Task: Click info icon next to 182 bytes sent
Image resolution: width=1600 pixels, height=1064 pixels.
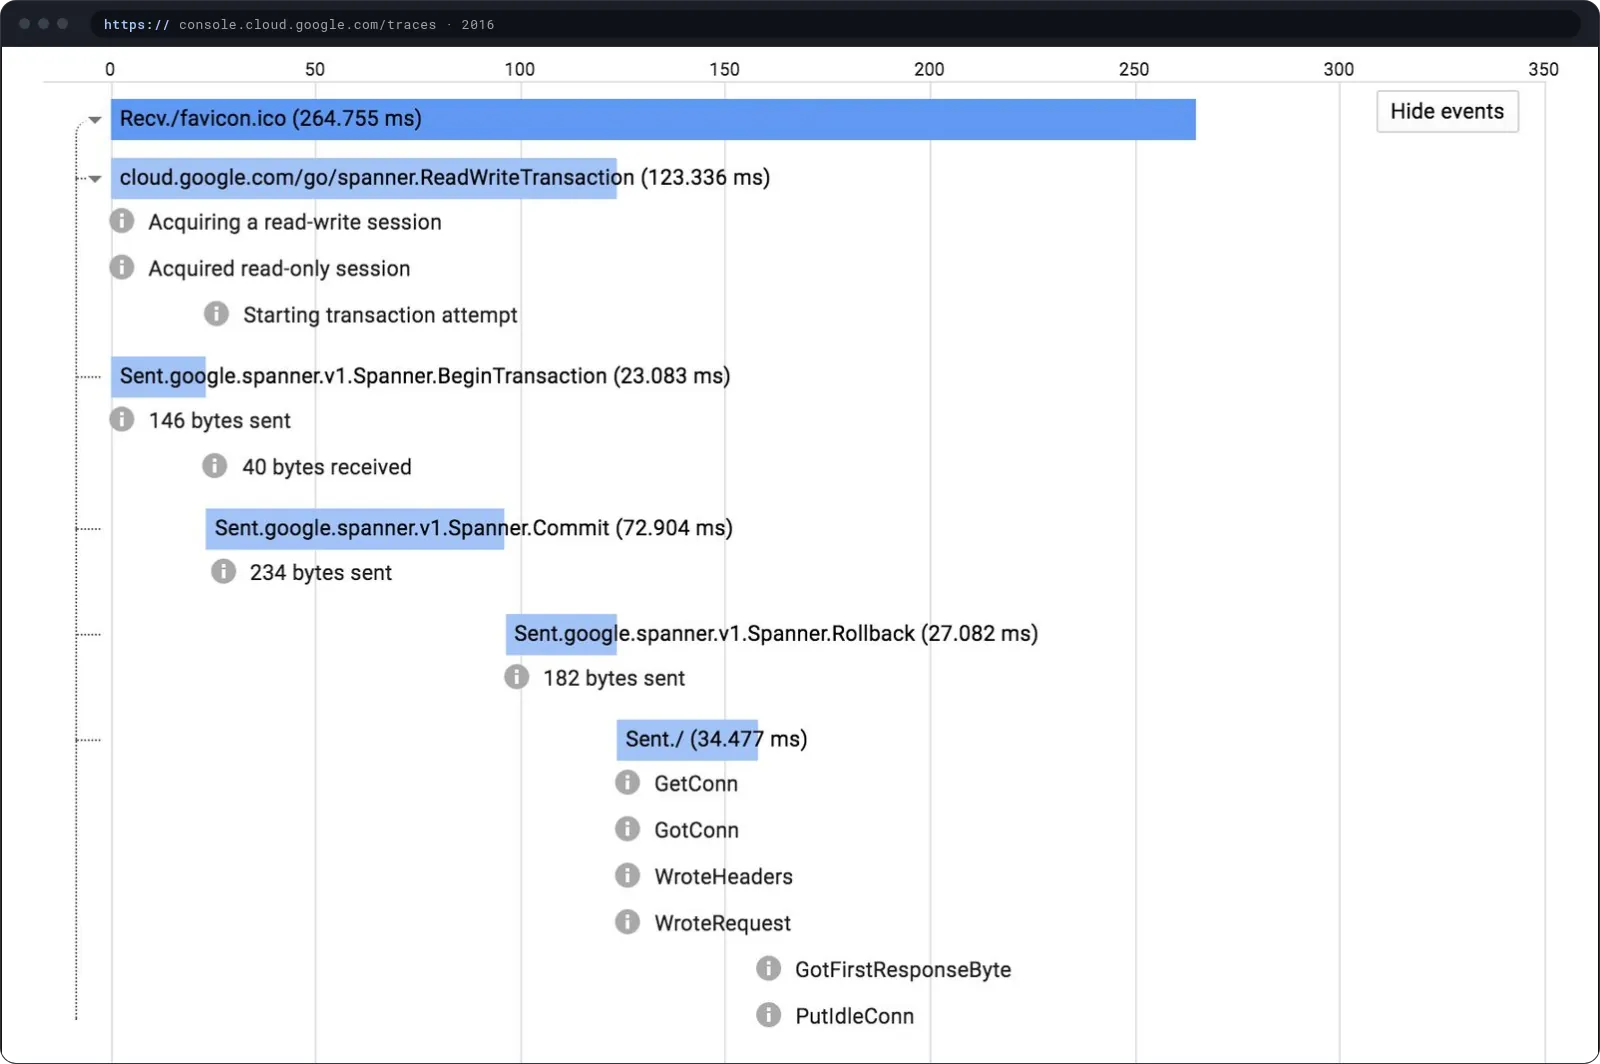Action: click(x=516, y=677)
